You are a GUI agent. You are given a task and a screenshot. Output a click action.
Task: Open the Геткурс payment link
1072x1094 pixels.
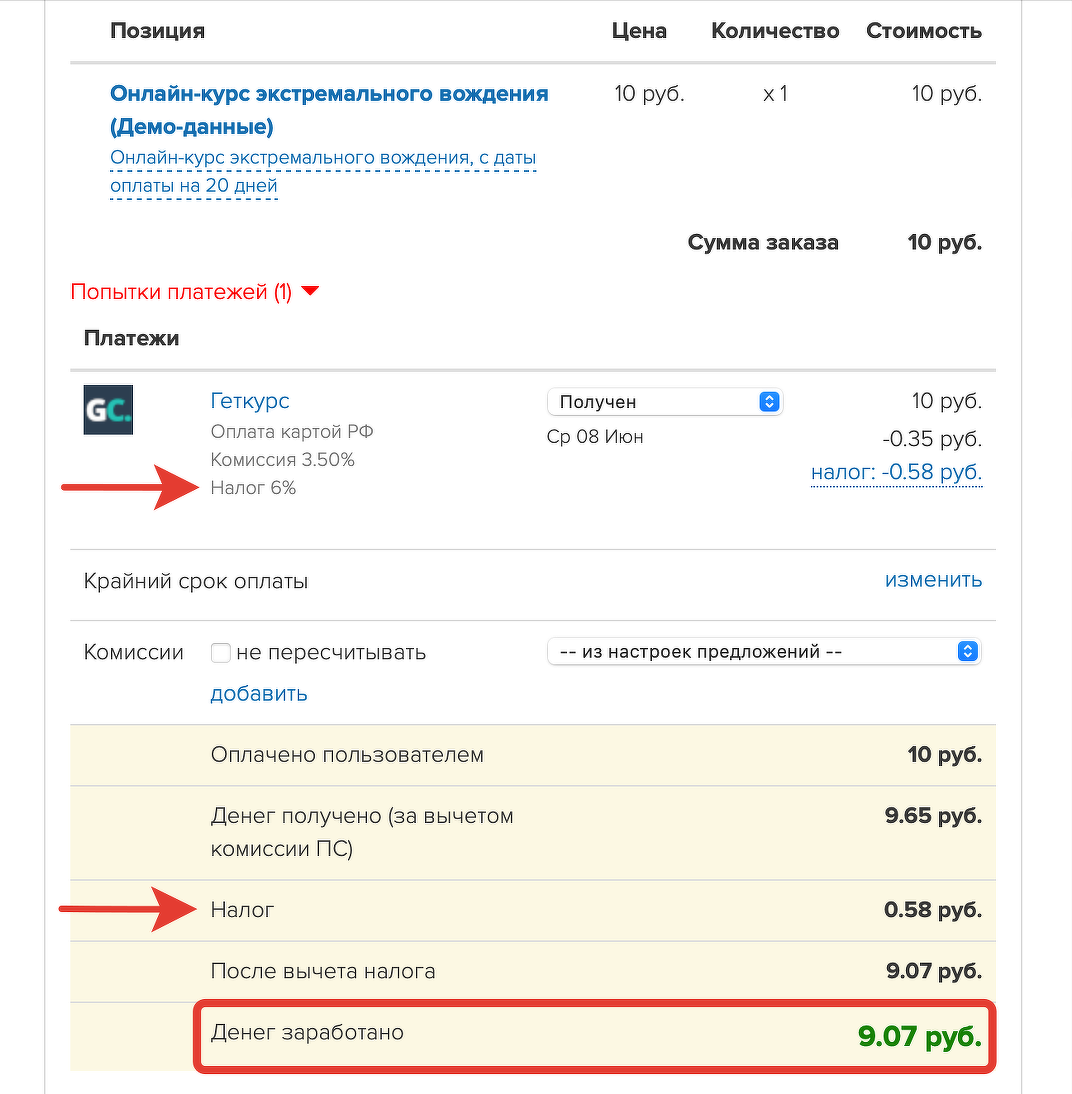250,400
